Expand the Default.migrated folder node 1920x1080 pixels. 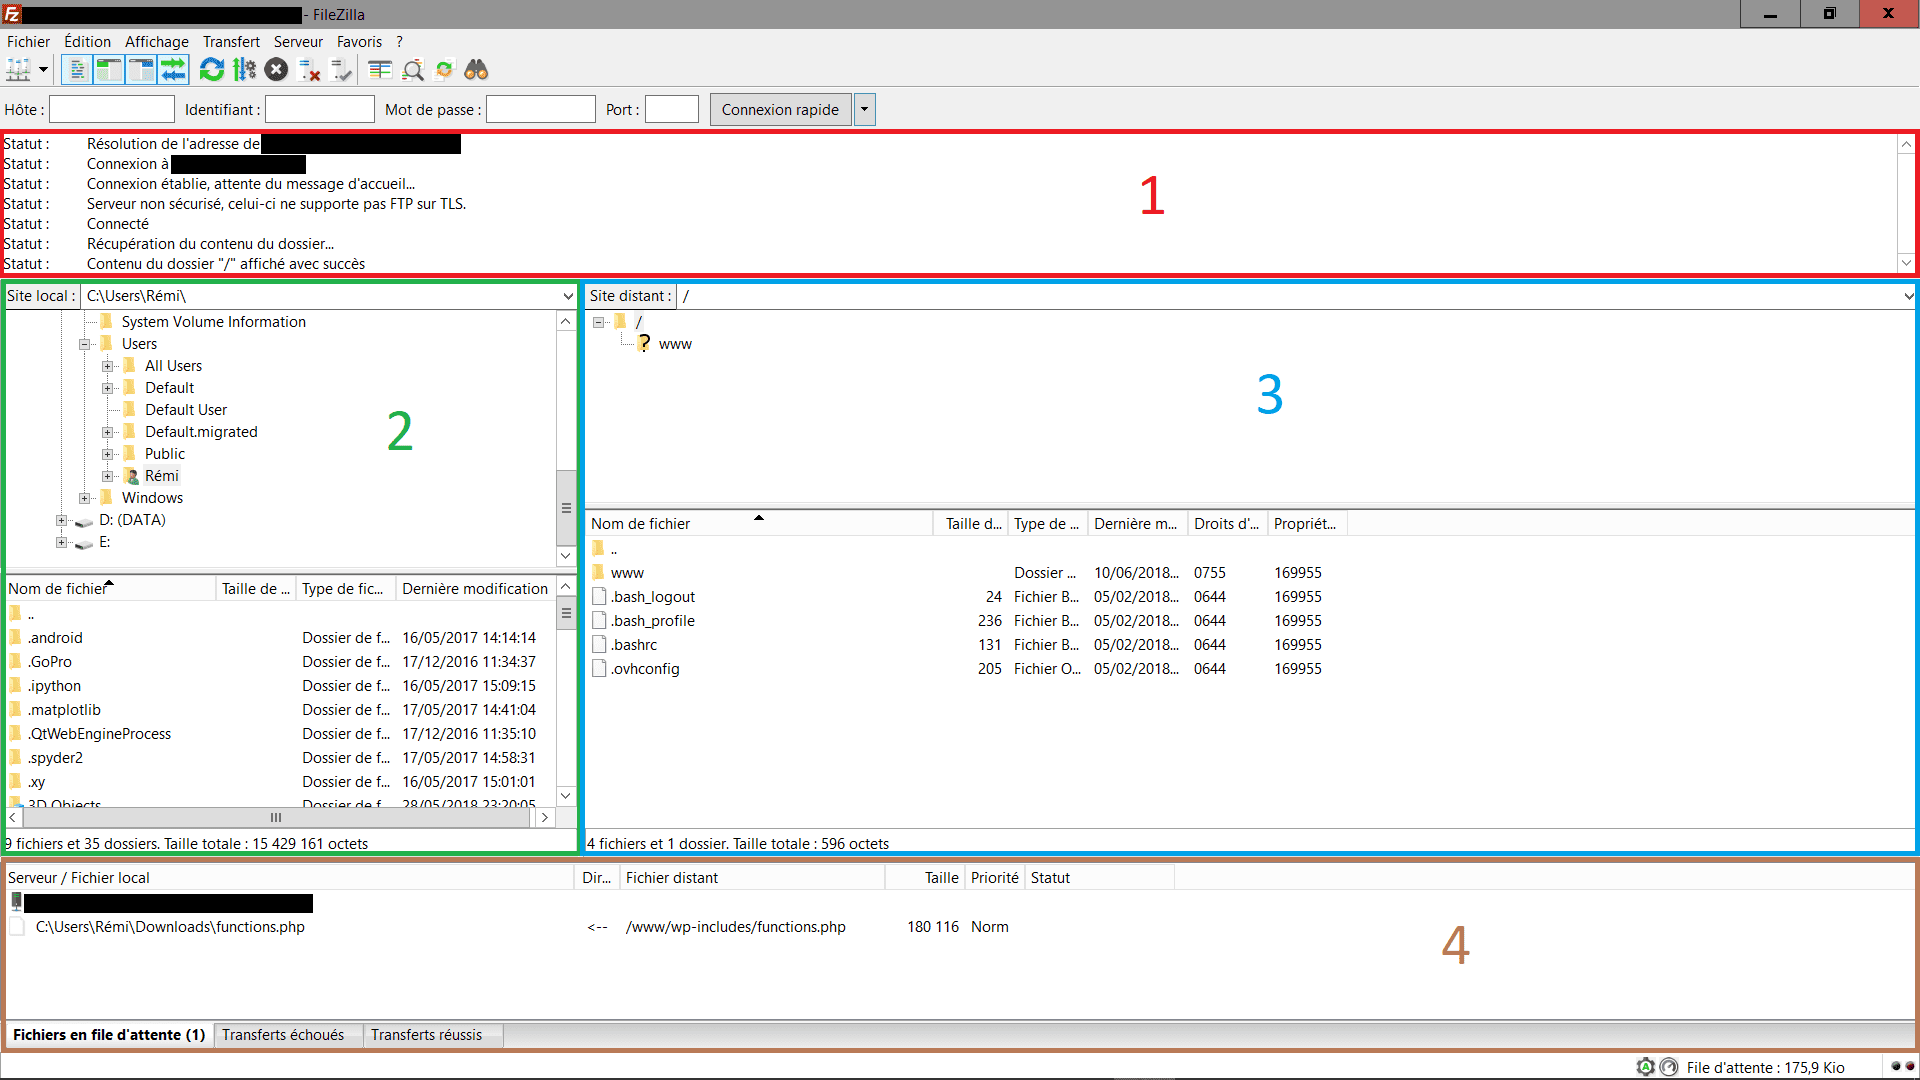(108, 432)
